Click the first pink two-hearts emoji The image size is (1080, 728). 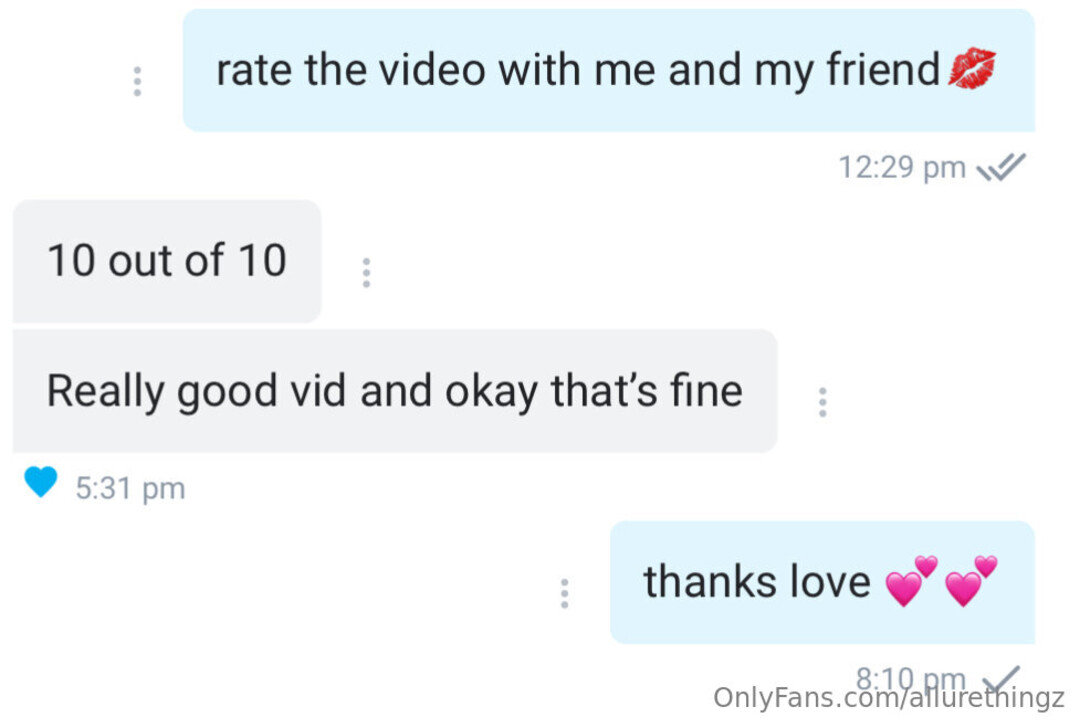[911, 581]
